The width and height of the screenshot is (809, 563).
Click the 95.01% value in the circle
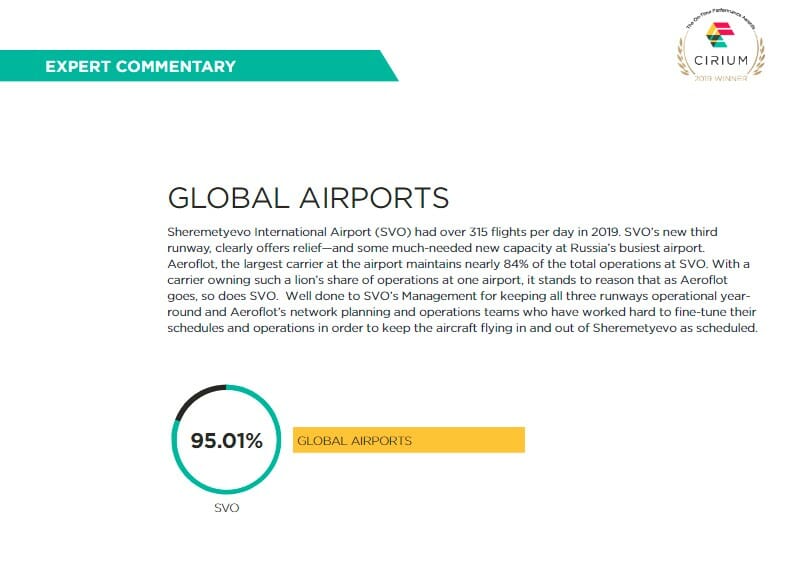tap(226, 441)
